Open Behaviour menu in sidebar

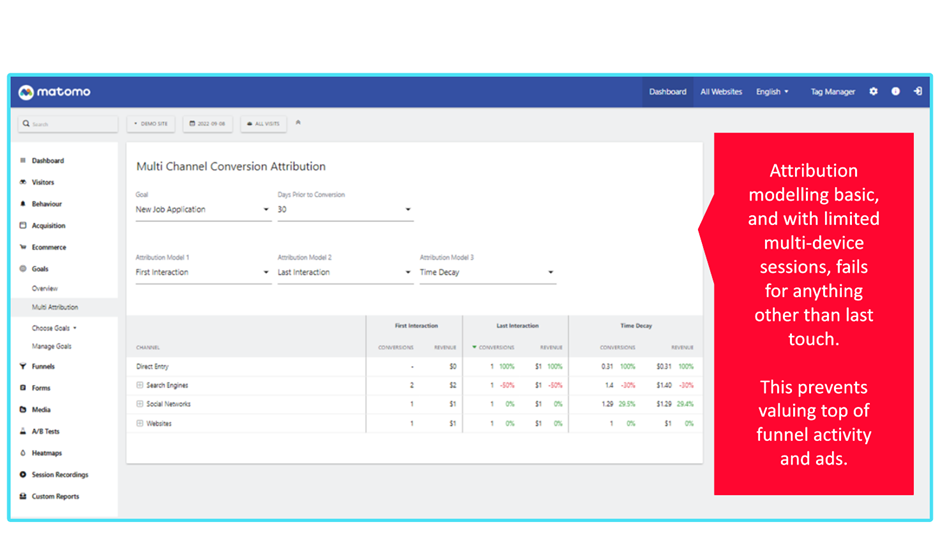click(x=47, y=204)
